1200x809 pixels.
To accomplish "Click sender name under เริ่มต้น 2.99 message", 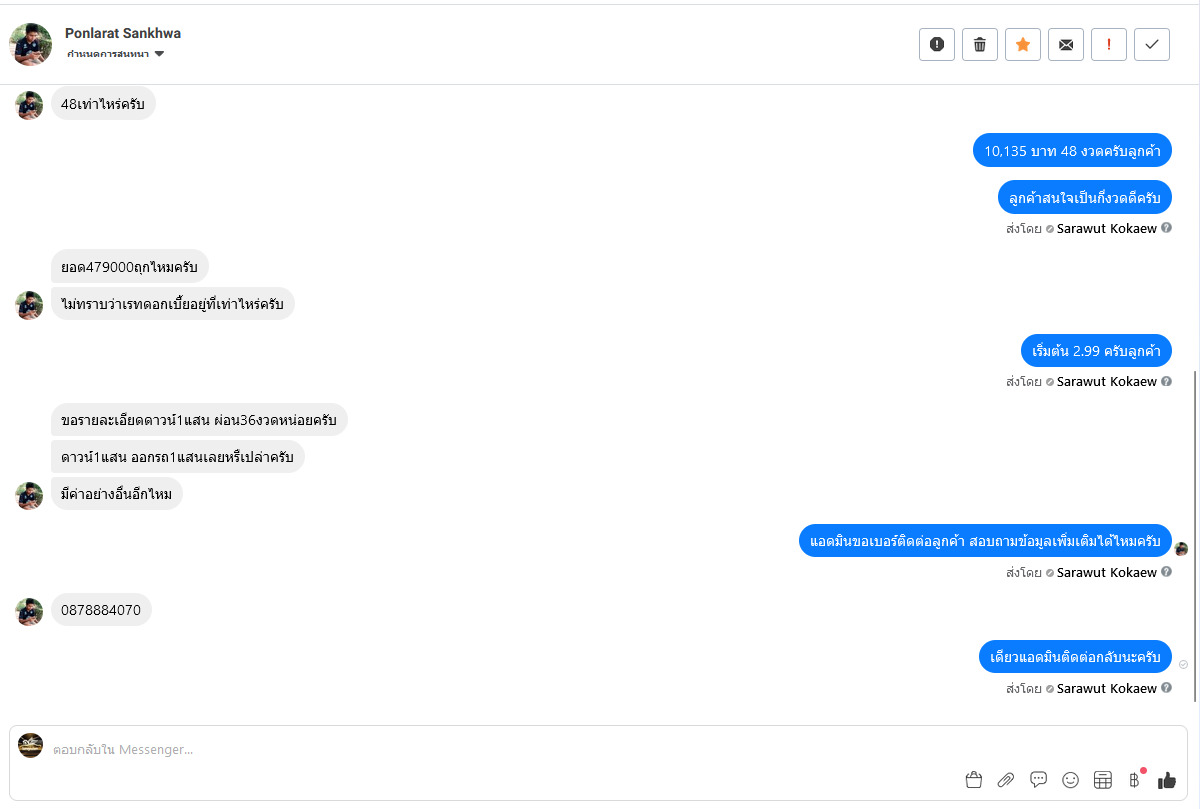I will pyautogui.click(x=1106, y=381).
